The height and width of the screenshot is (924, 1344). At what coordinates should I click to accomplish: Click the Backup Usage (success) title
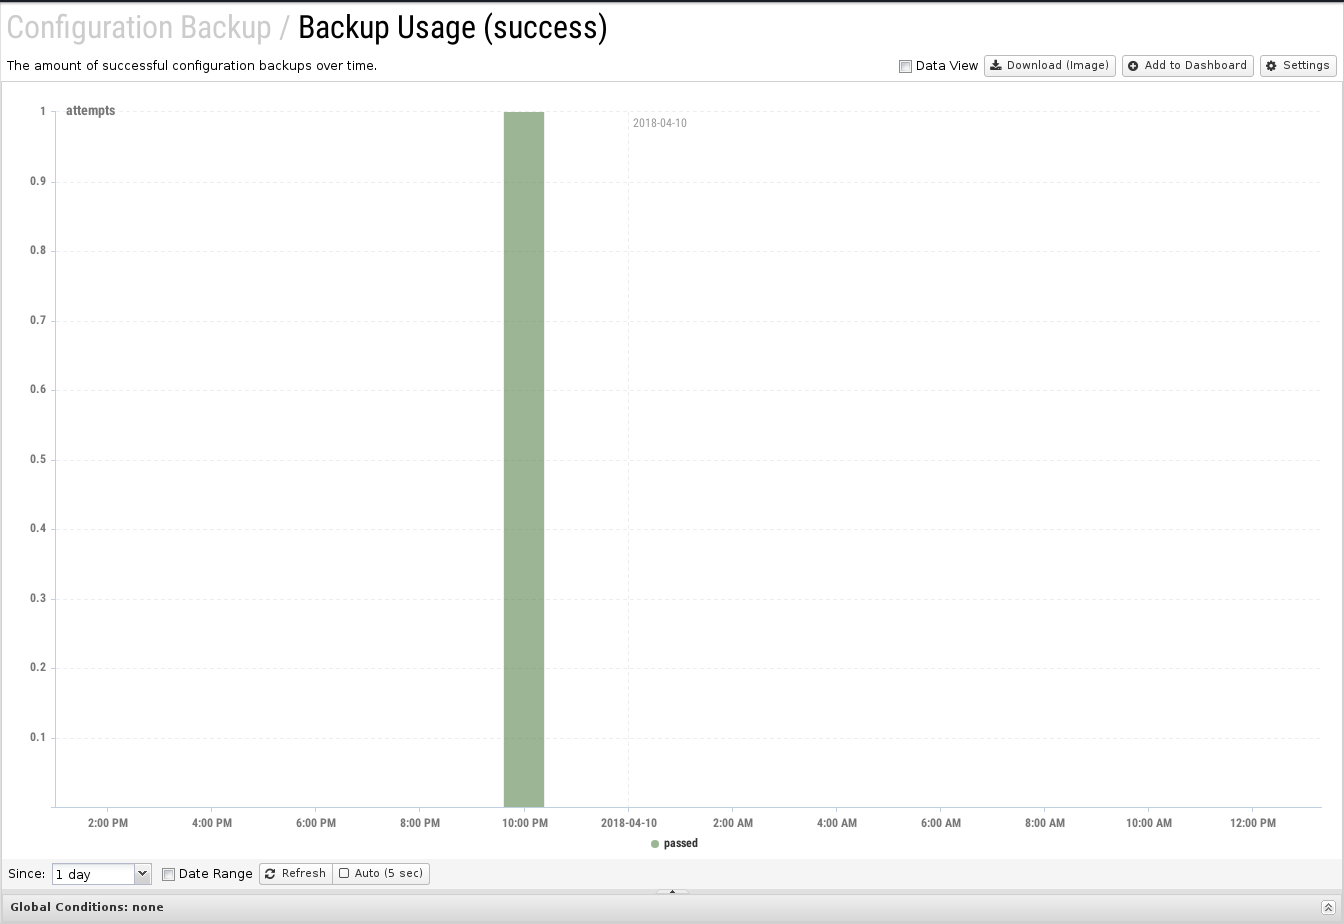(452, 28)
